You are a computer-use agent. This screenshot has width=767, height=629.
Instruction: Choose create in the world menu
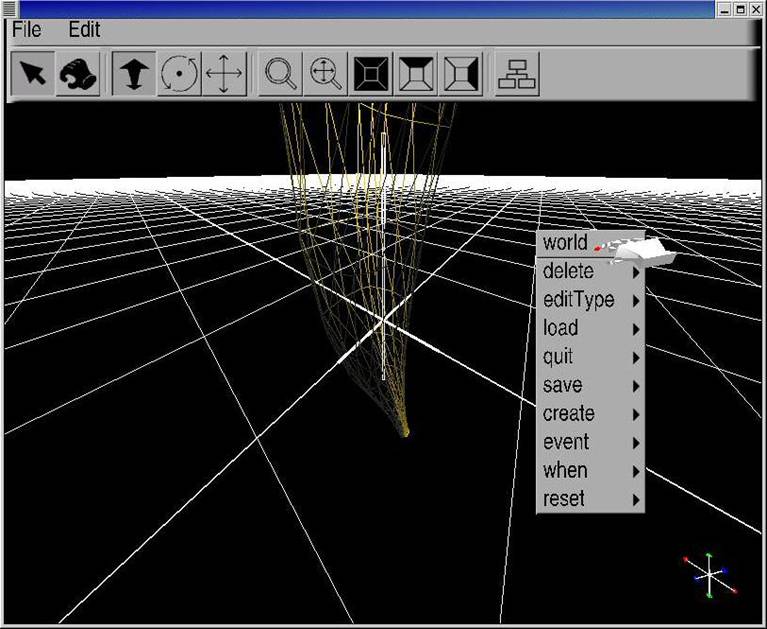(590, 413)
